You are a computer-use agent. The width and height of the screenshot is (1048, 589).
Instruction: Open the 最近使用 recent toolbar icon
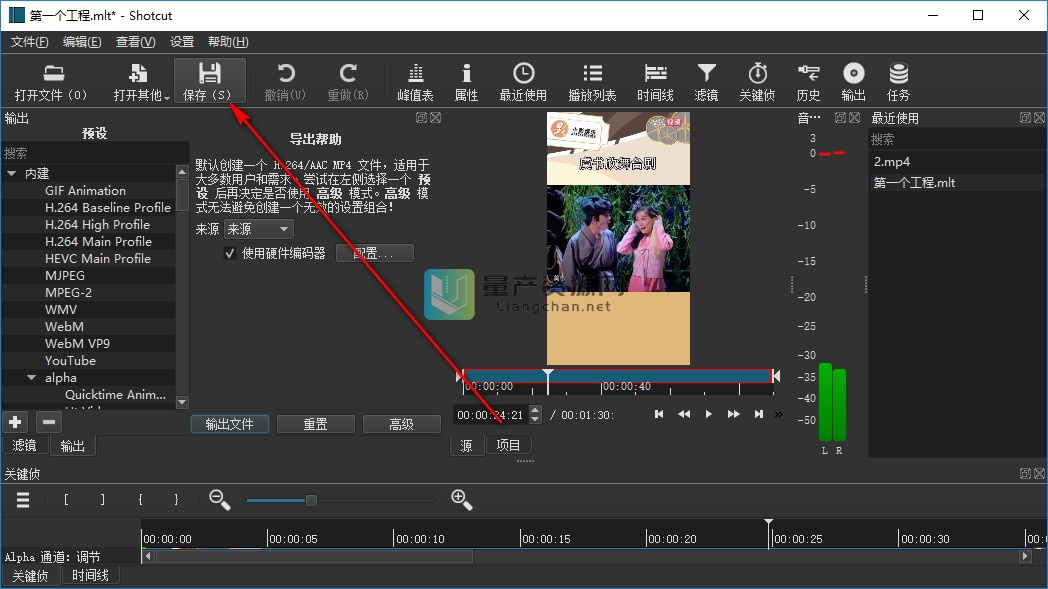(x=523, y=82)
